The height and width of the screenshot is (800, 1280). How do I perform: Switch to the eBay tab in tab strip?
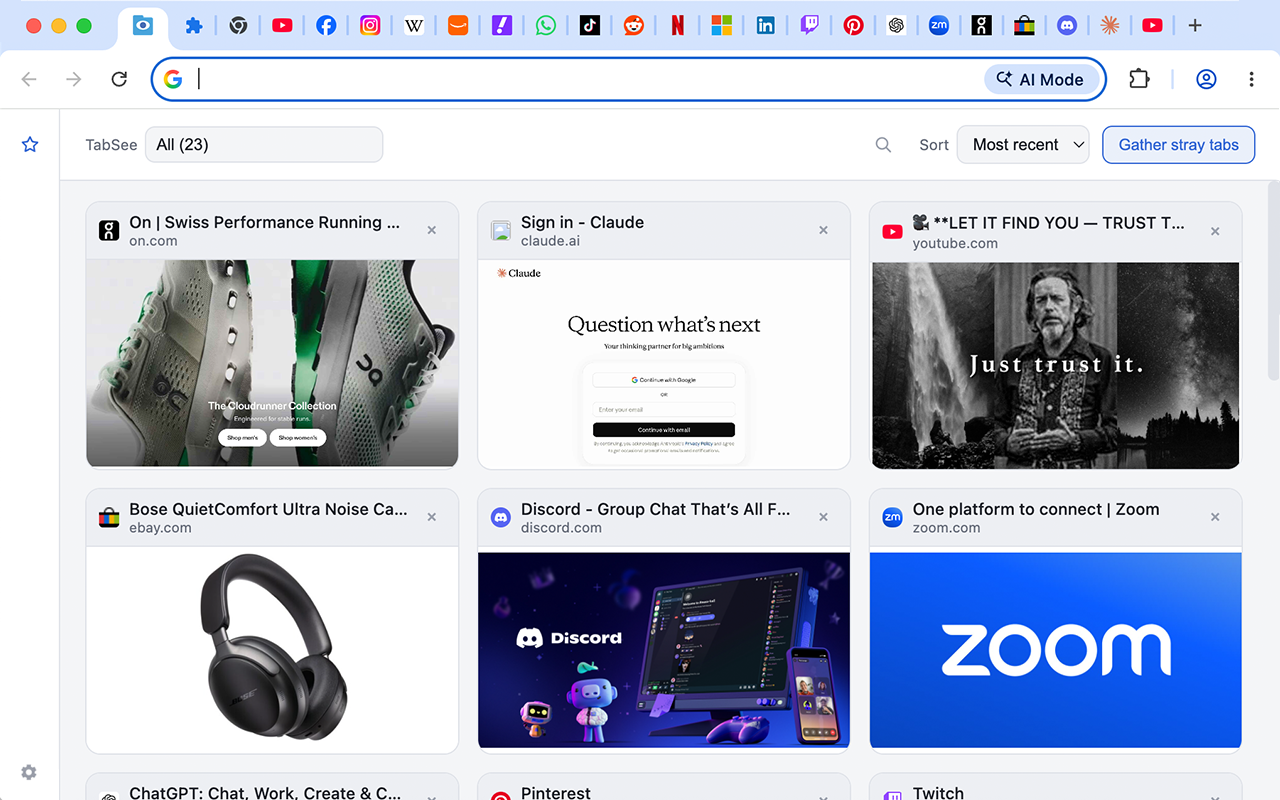pyautogui.click(x=1024, y=26)
